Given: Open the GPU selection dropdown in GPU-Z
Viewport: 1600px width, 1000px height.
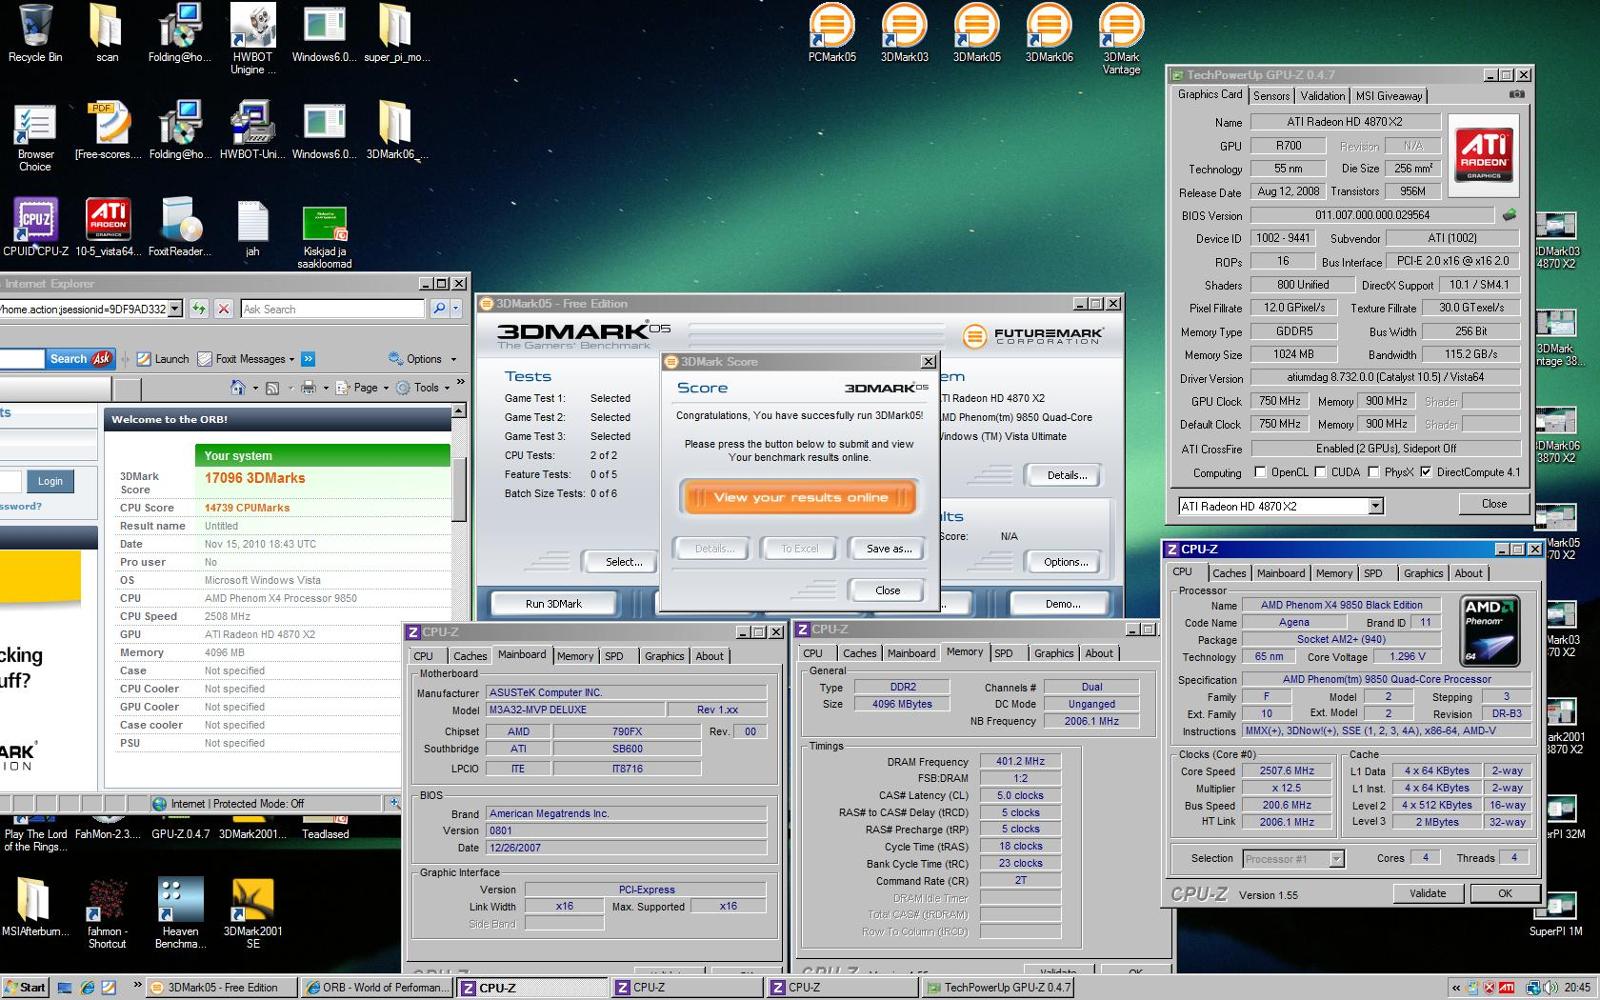Looking at the screenshot, I should [1376, 506].
